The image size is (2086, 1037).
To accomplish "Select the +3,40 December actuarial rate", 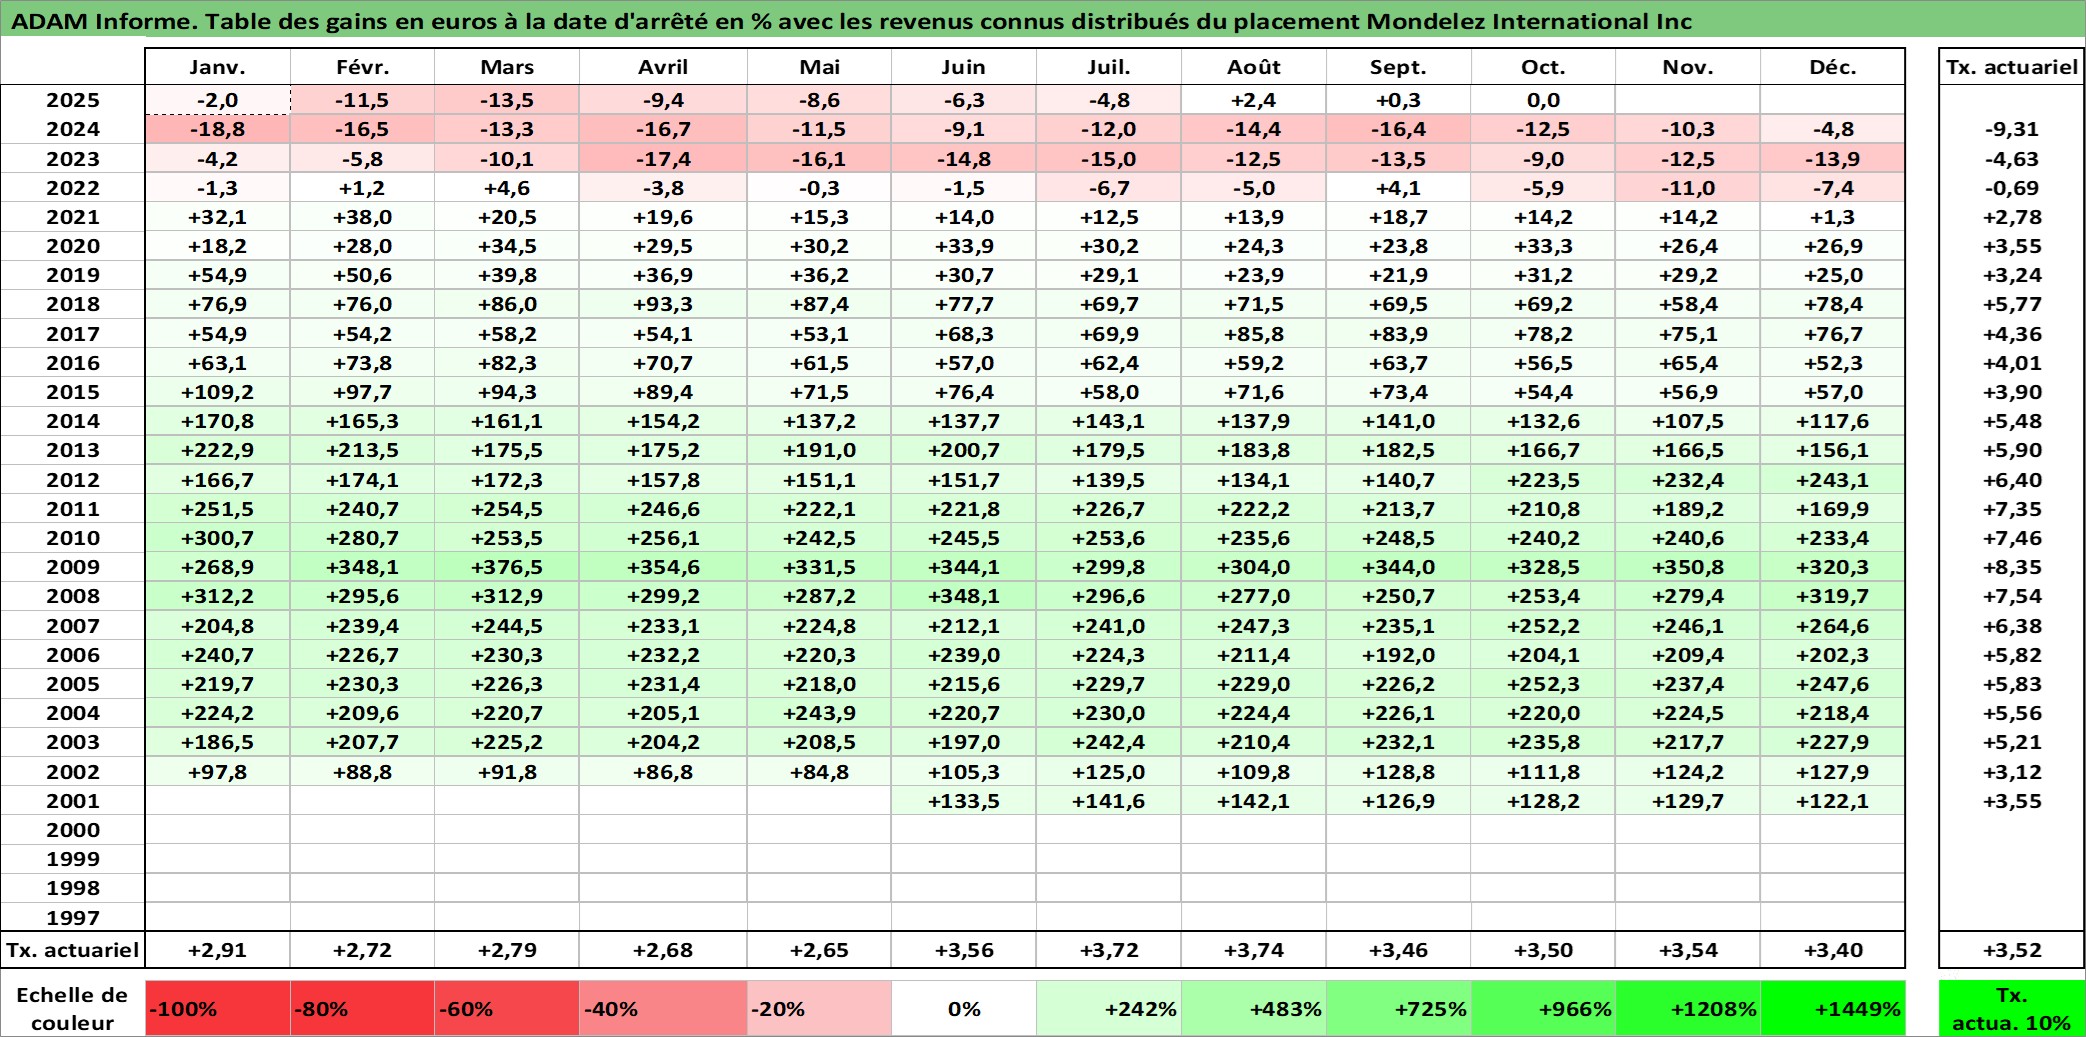I will point(1832,950).
